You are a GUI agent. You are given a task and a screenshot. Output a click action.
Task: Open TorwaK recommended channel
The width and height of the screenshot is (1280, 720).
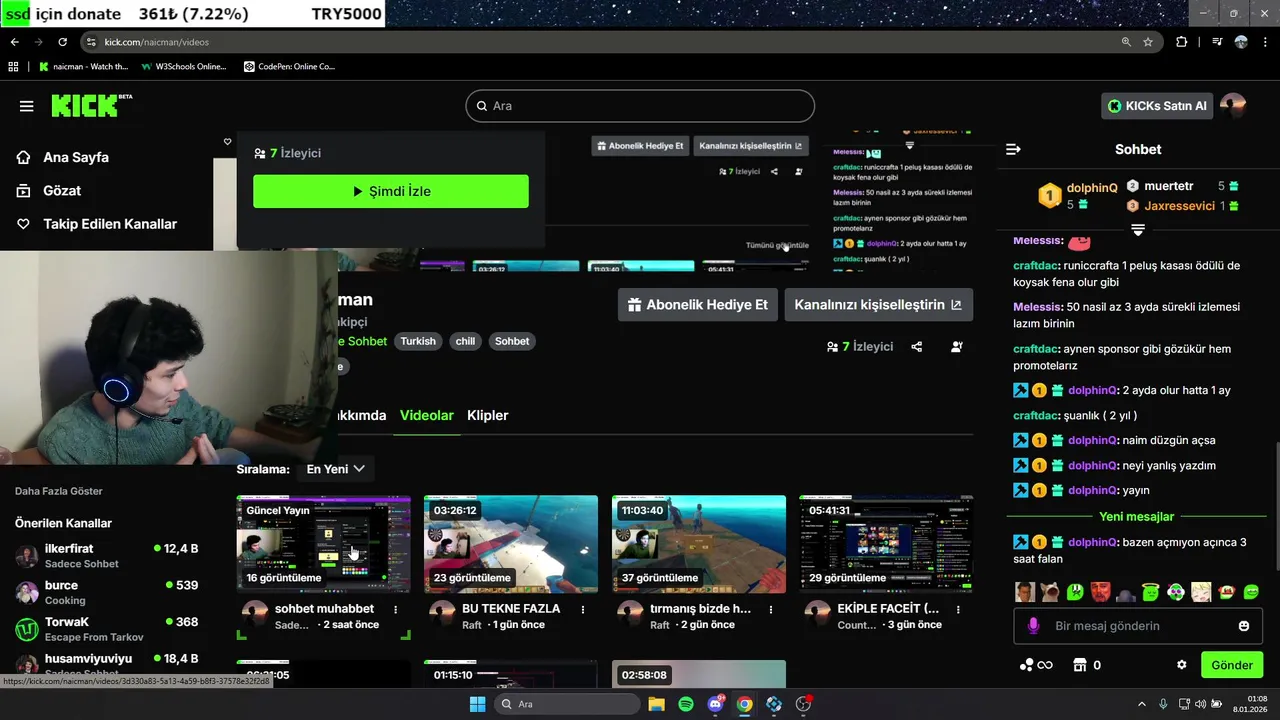106,629
